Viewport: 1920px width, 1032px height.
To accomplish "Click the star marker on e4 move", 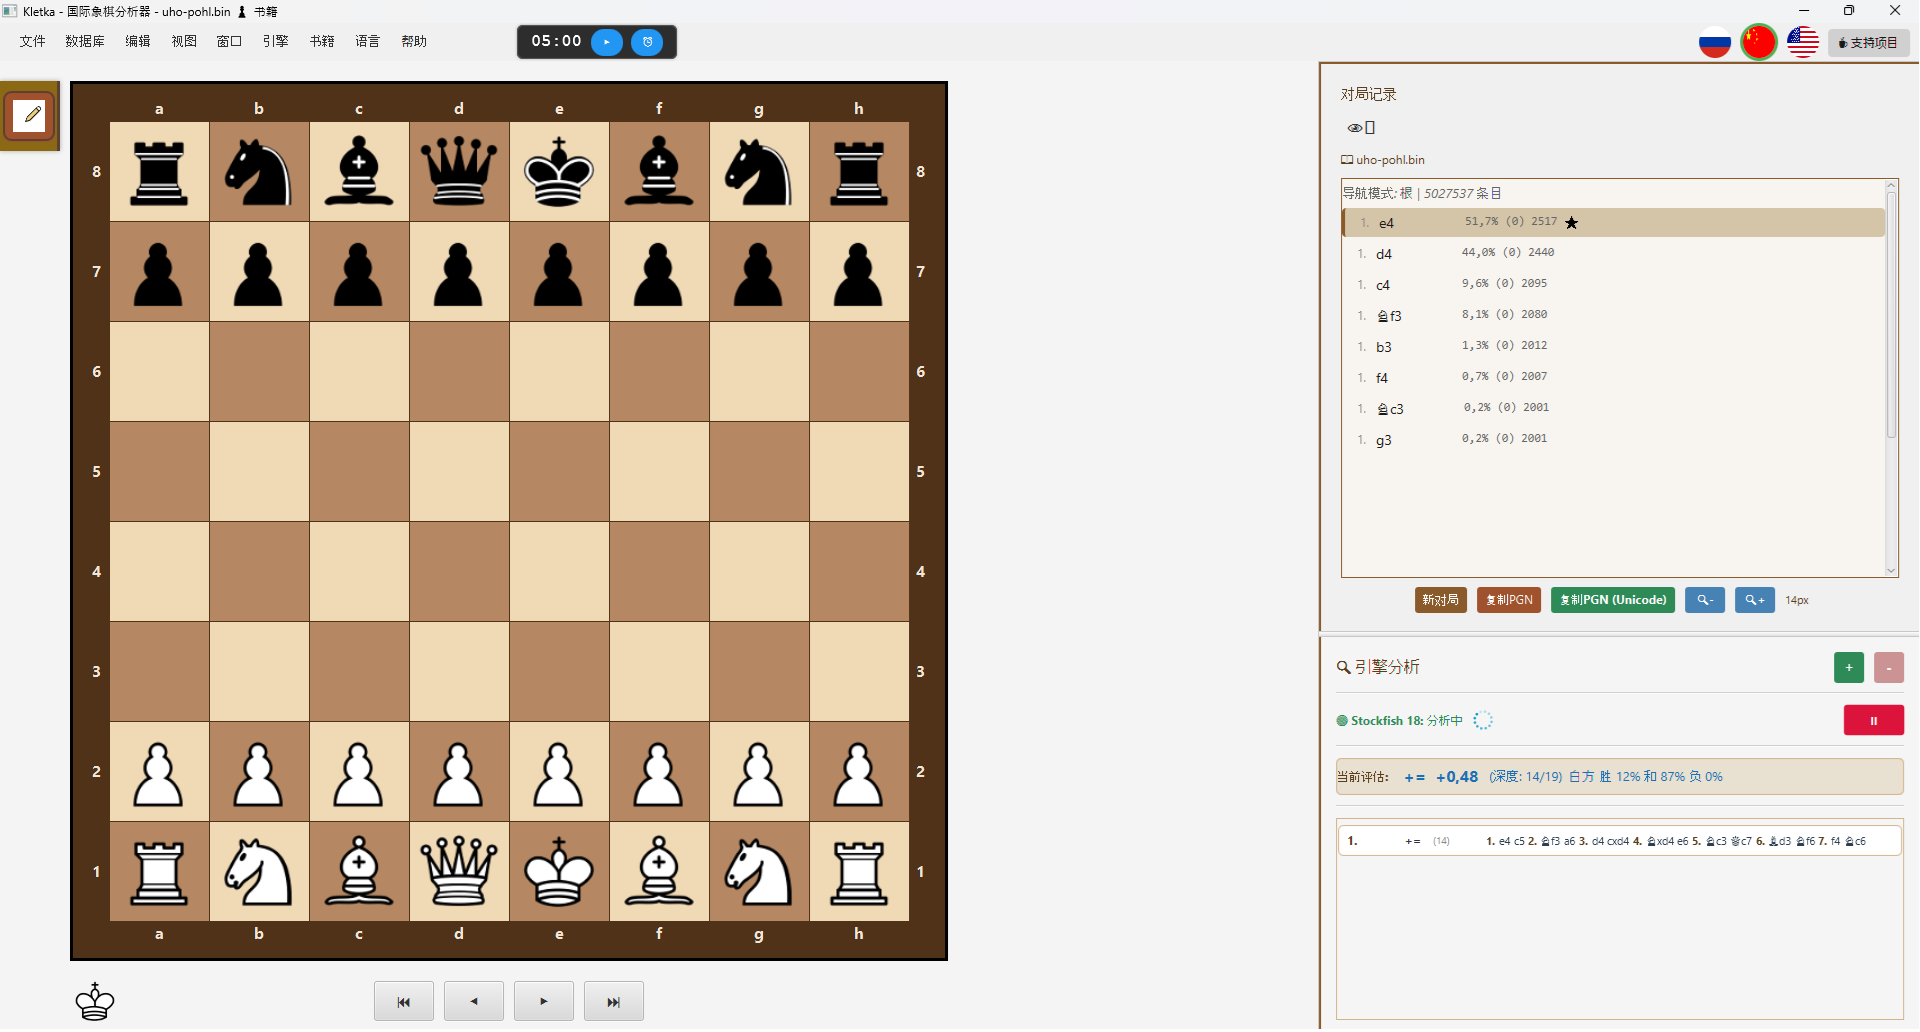I will click(1572, 222).
